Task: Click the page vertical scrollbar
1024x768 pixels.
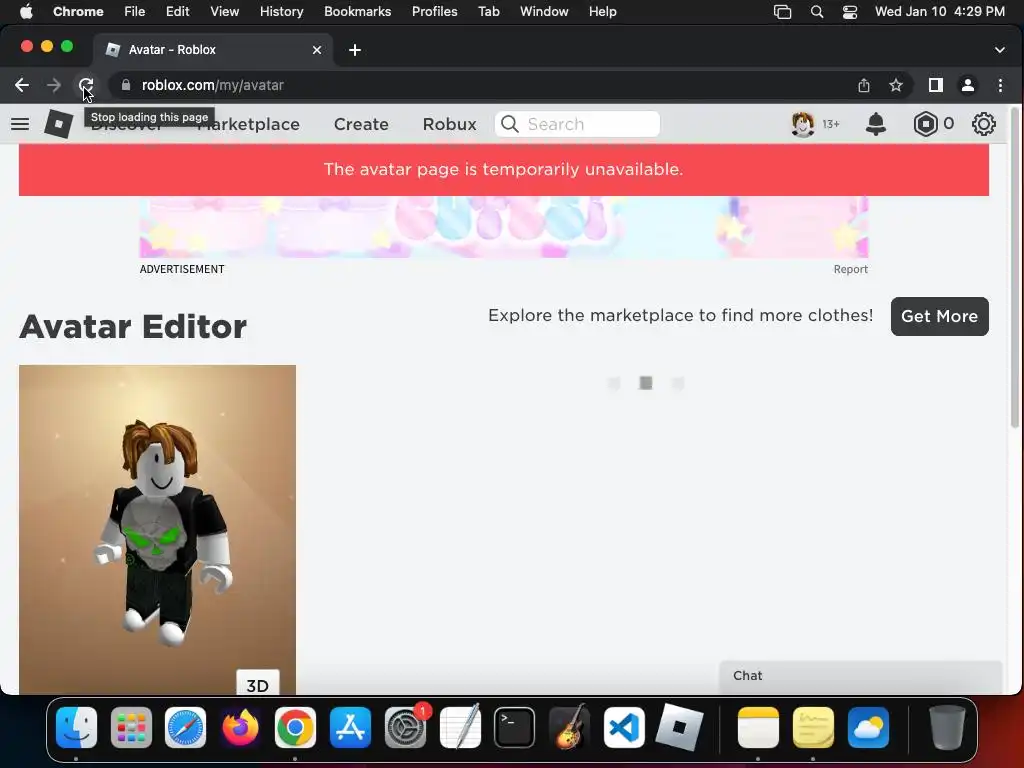Action: point(1014,268)
